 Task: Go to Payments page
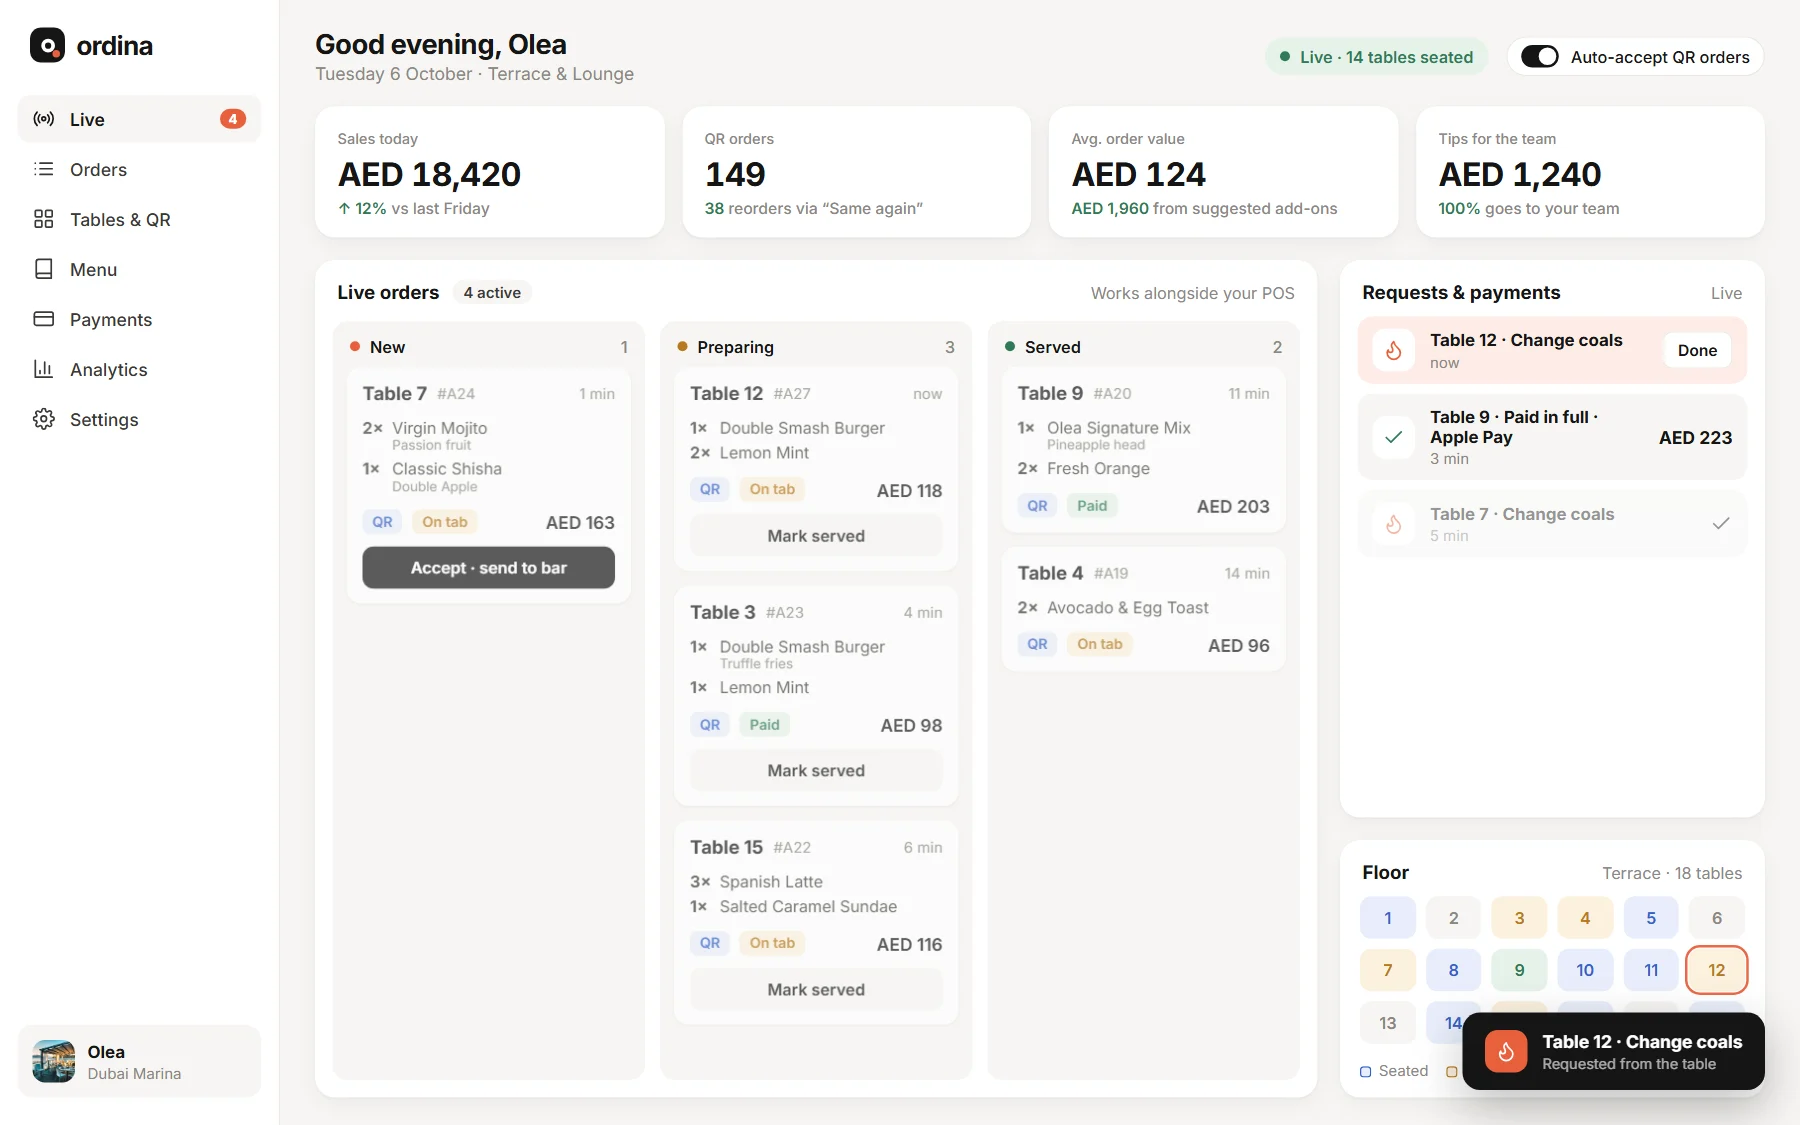click(x=139, y=319)
